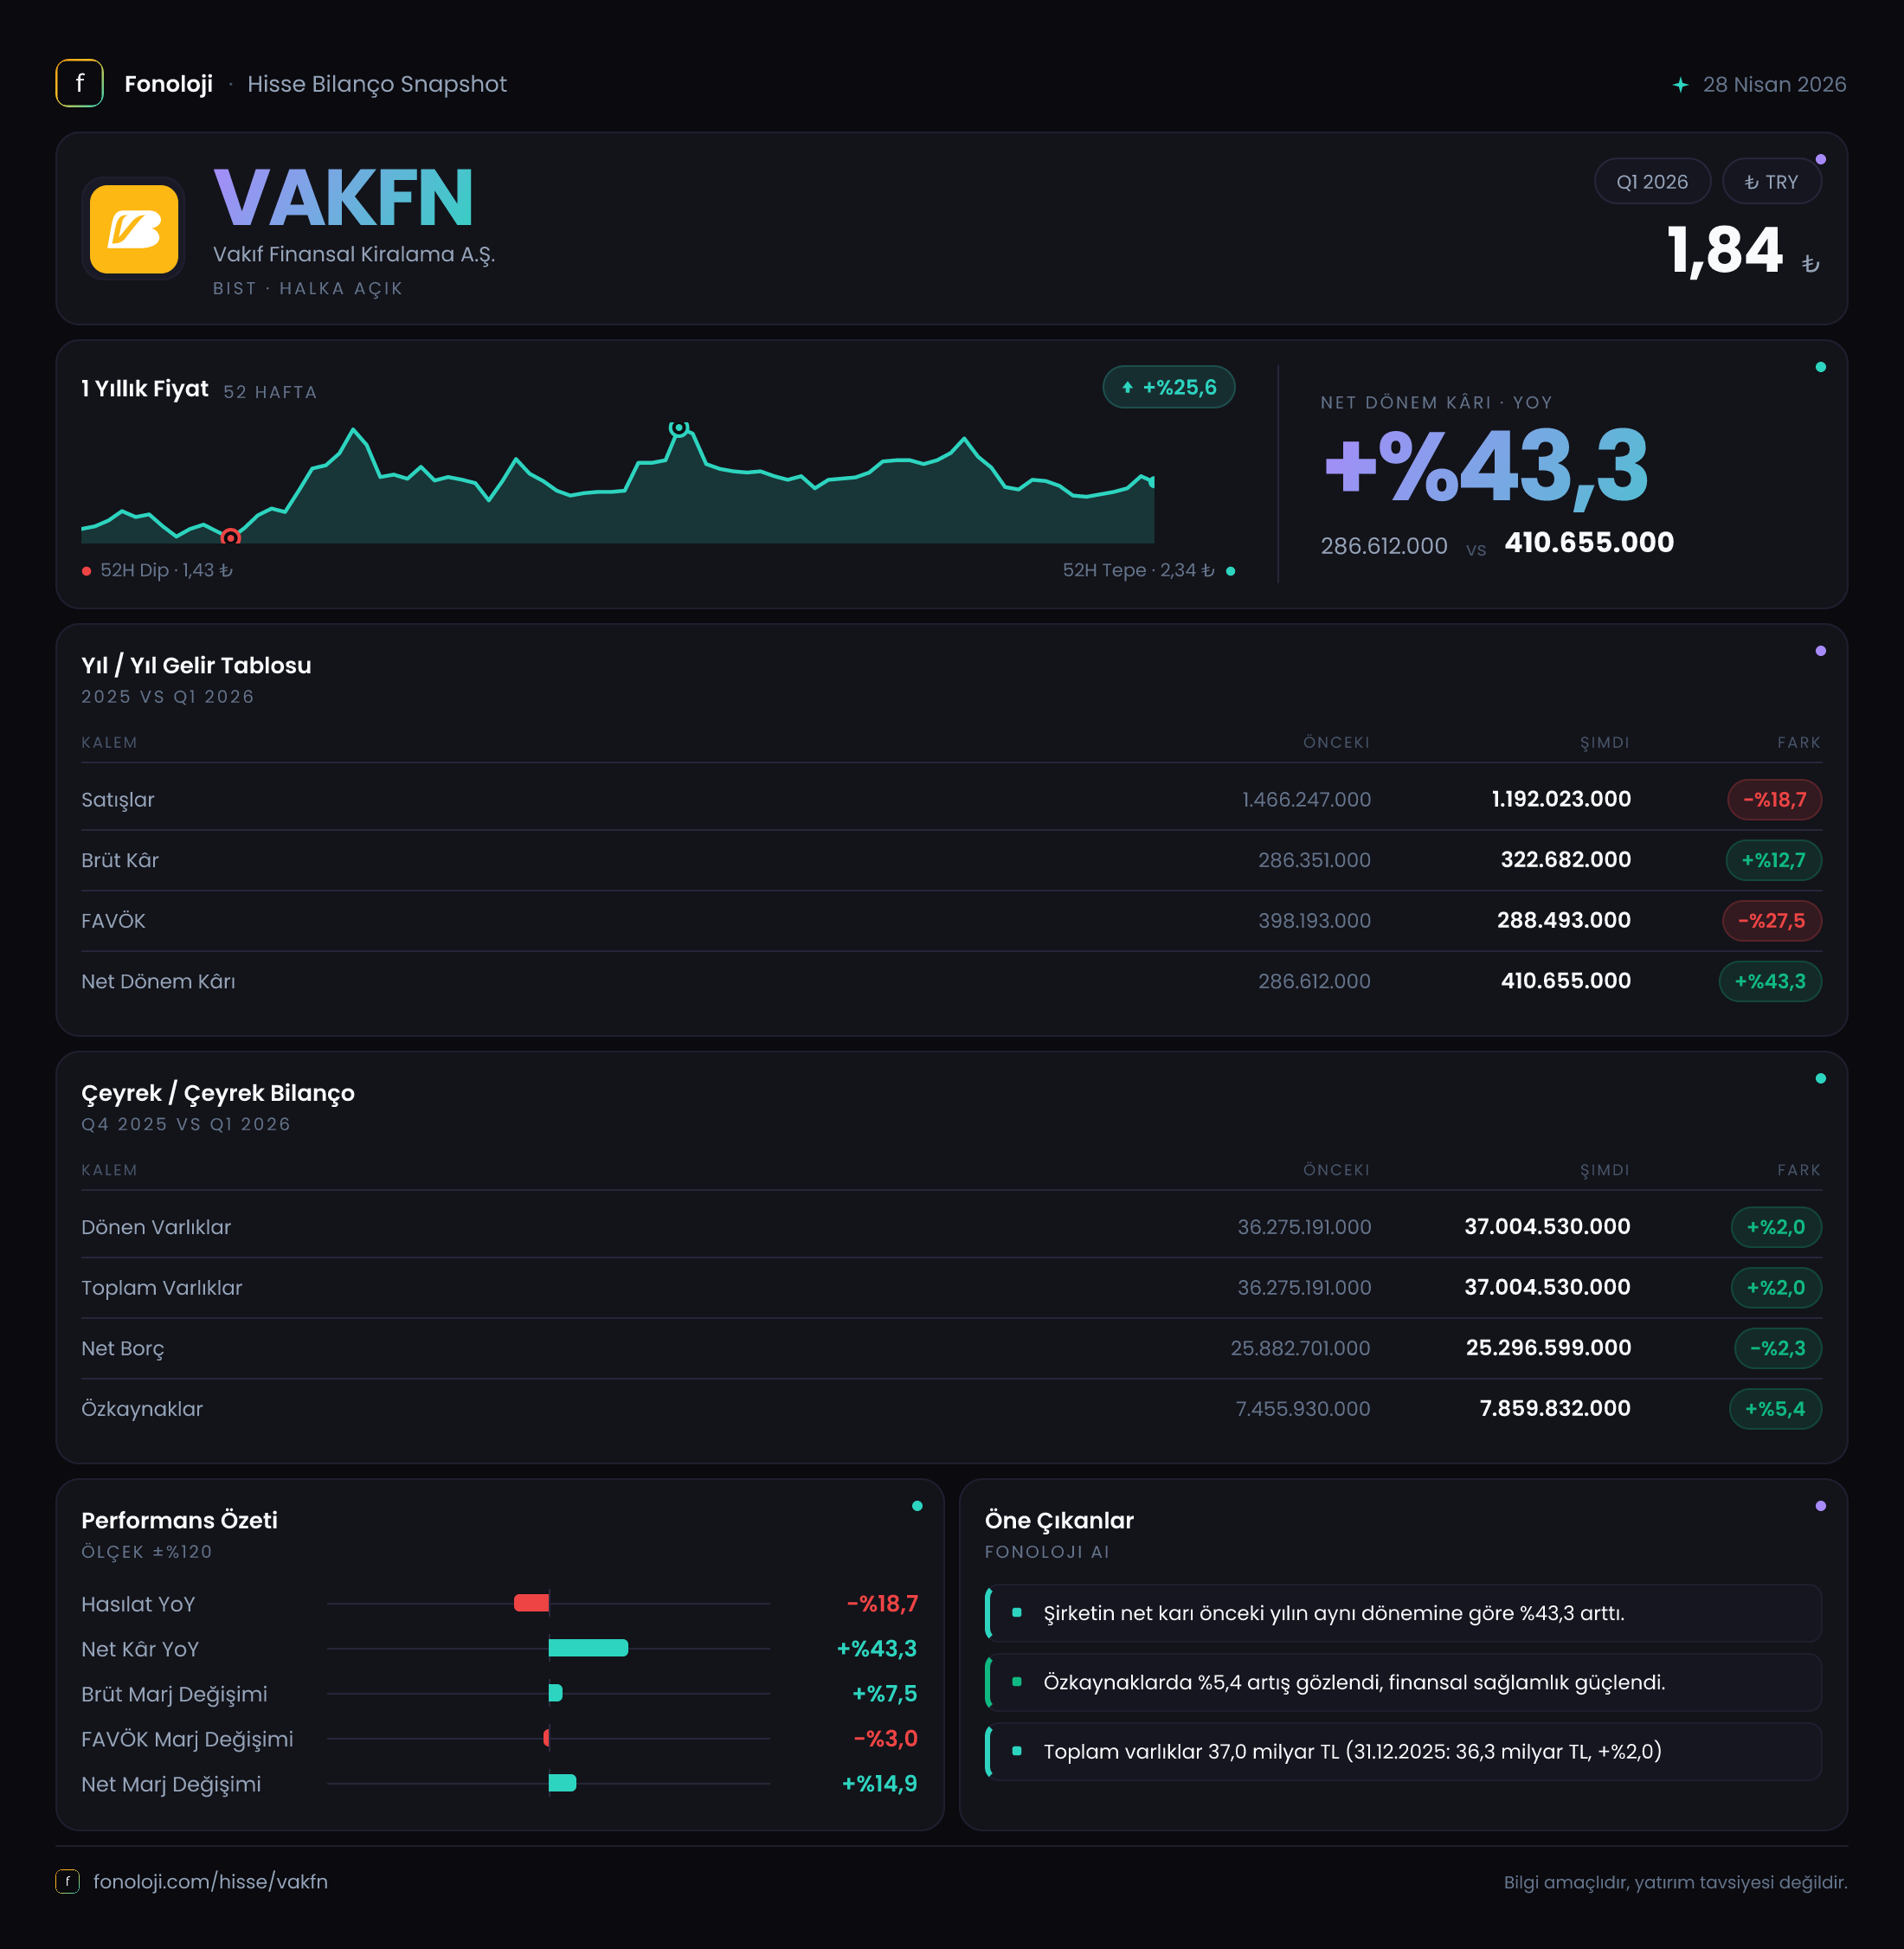
Task: Click the Net Dönem Kârı +%43,3 table badge
Action: click(x=1770, y=981)
